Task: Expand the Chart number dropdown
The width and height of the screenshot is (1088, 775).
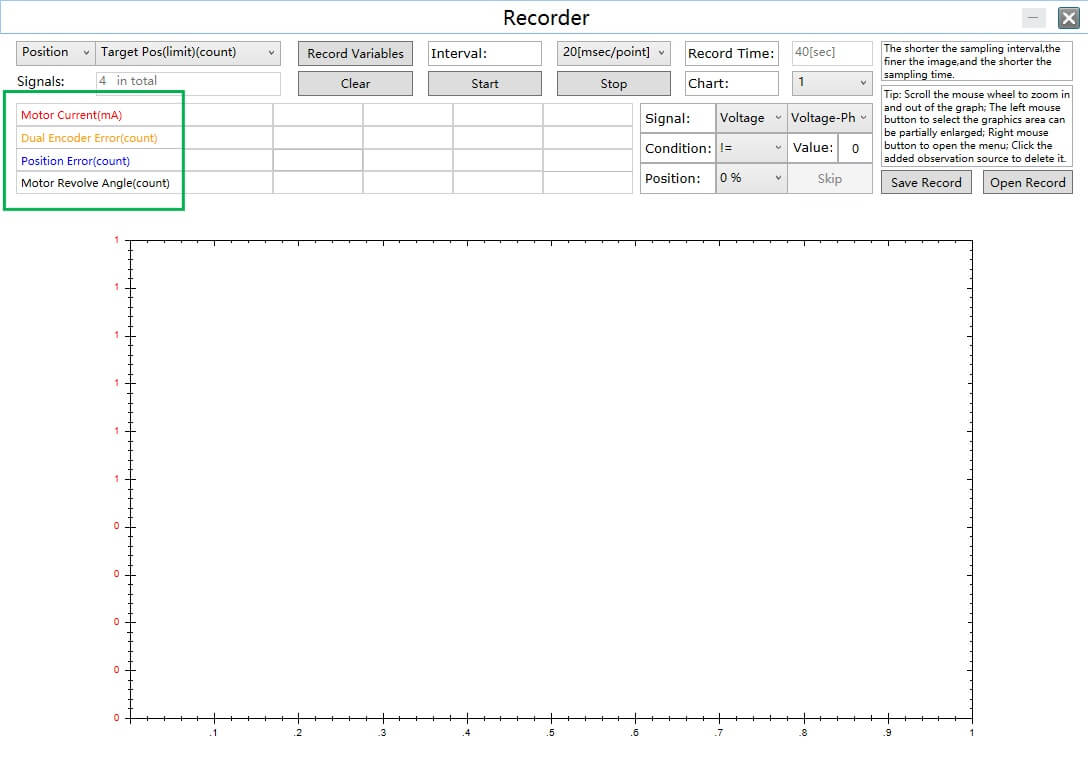Action: point(832,83)
